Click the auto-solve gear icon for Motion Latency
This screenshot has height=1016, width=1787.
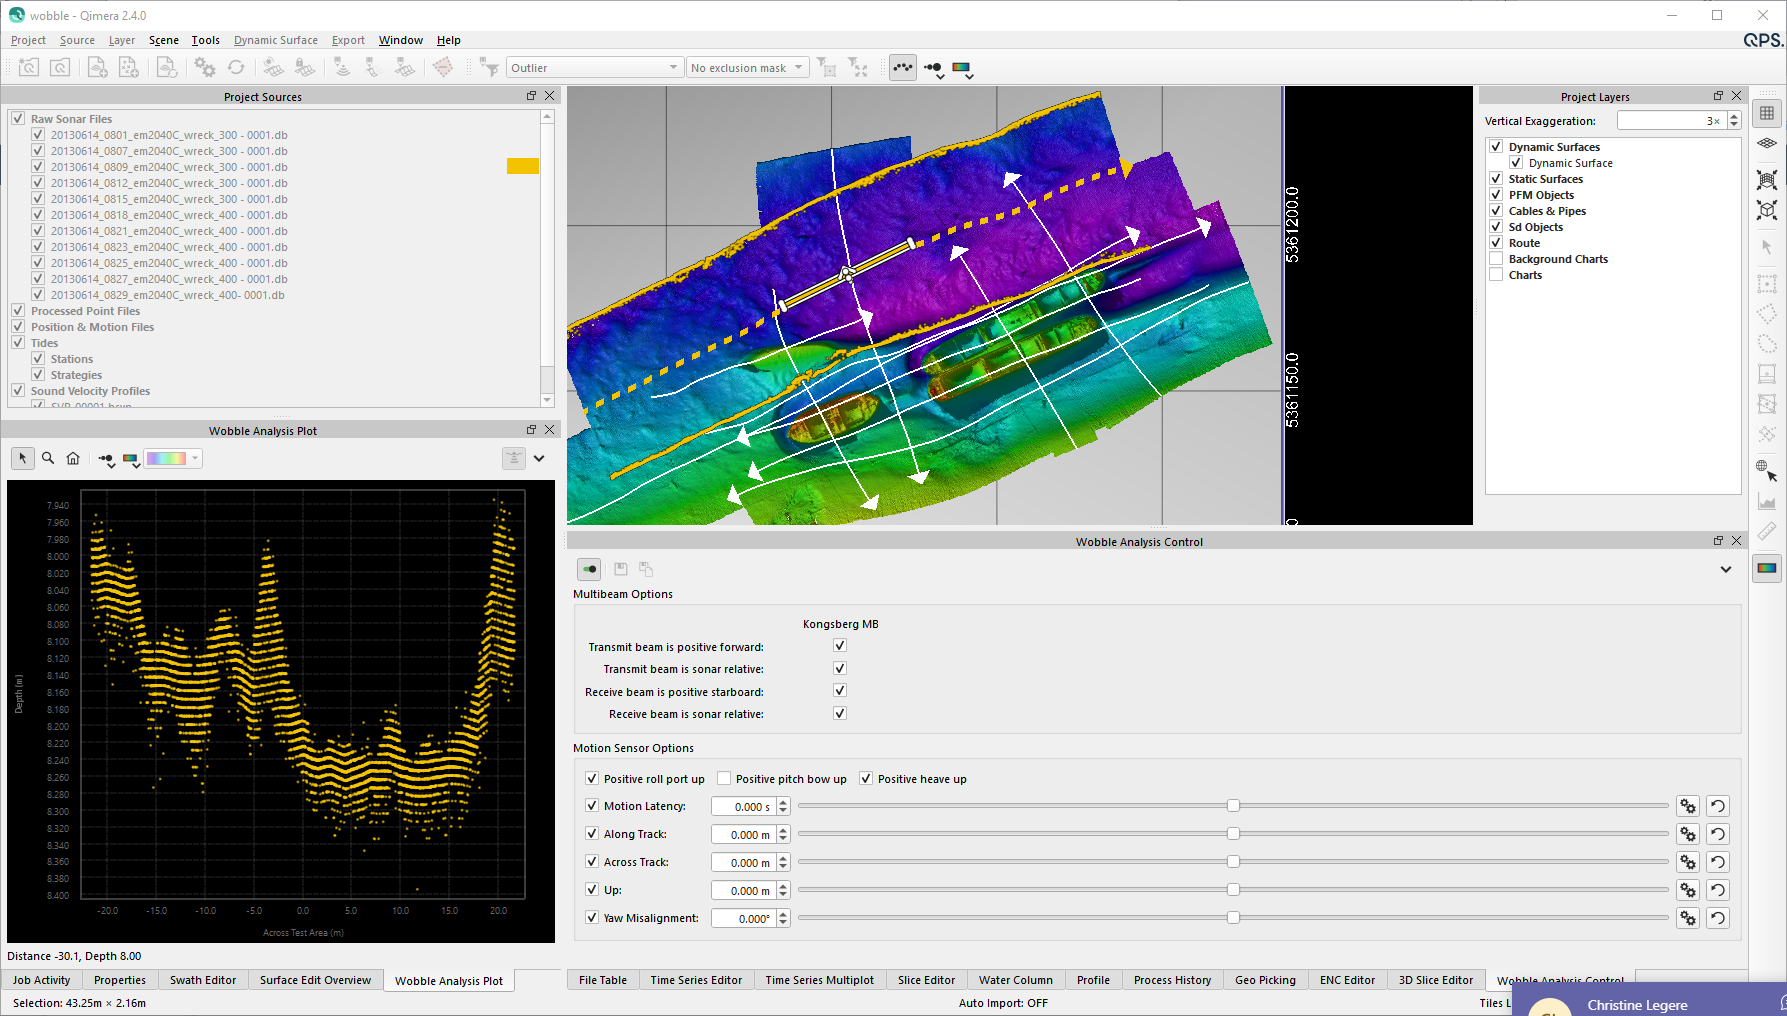1688,806
